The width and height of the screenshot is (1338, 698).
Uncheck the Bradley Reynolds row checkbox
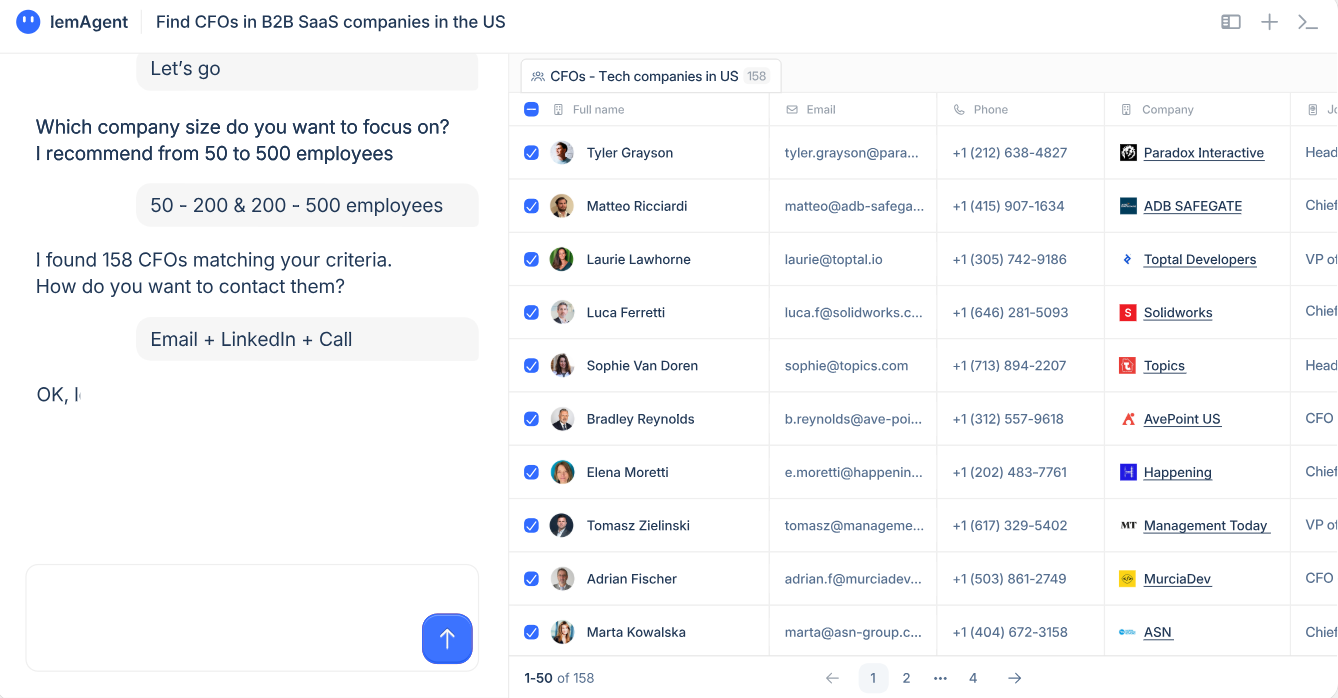531,419
